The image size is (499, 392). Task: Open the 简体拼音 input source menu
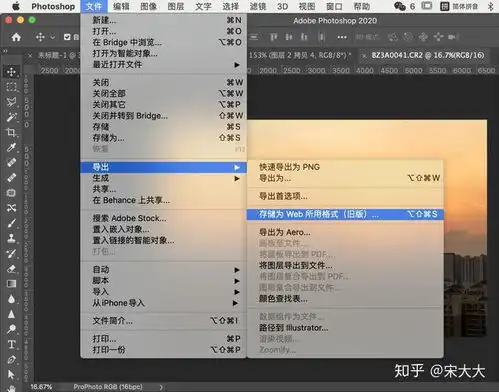pyautogui.click(x=459, y=6)
